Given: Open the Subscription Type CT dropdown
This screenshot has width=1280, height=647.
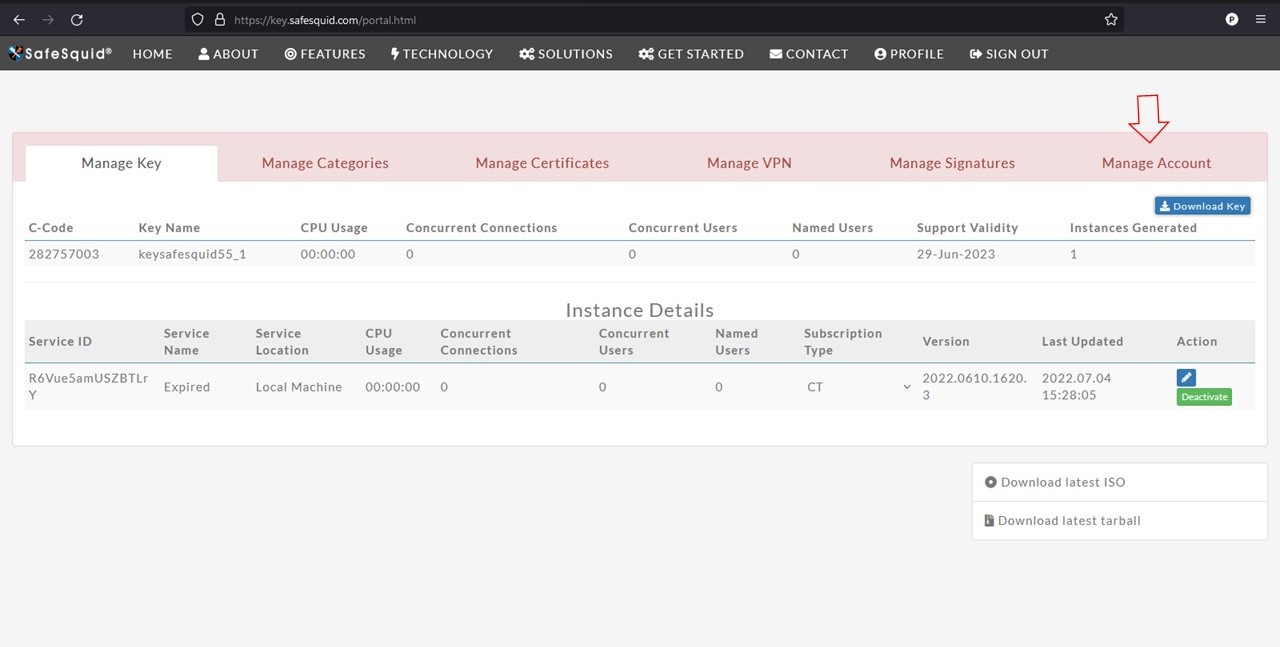Looking at the screenshot, I should pyautogui.click(x=858, y=387).
